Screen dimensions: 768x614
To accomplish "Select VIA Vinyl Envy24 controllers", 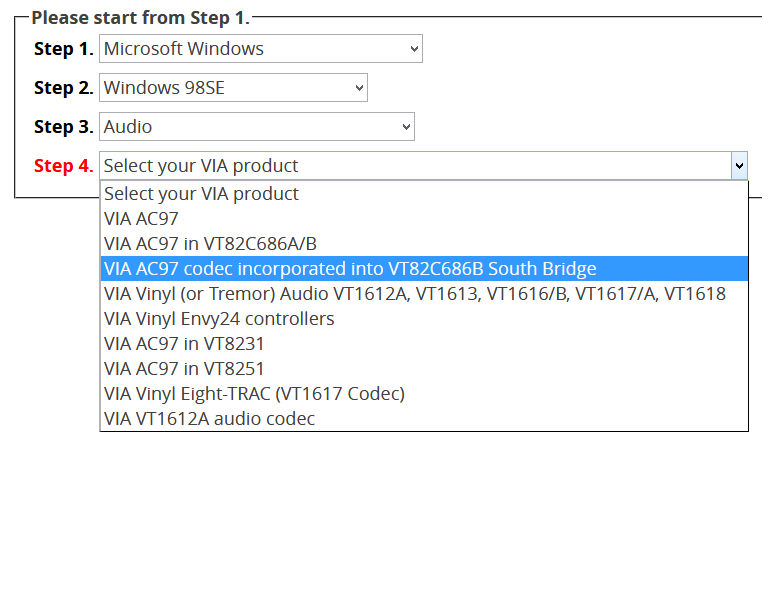I will tap(219, 319).
